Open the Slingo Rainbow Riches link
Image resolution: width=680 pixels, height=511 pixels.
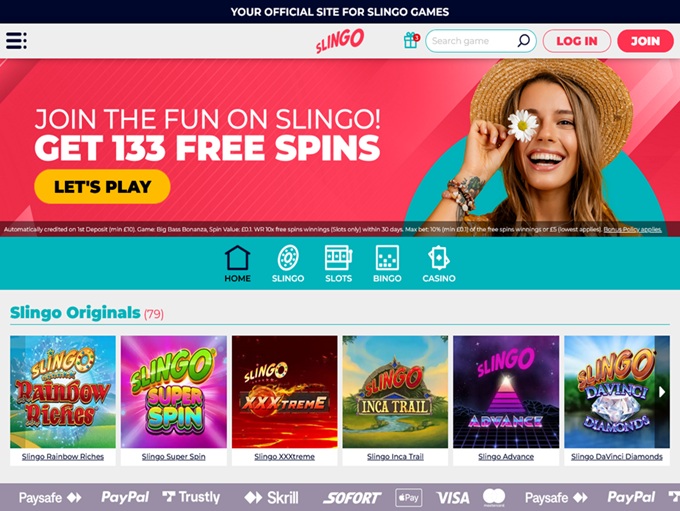[63, 456]
